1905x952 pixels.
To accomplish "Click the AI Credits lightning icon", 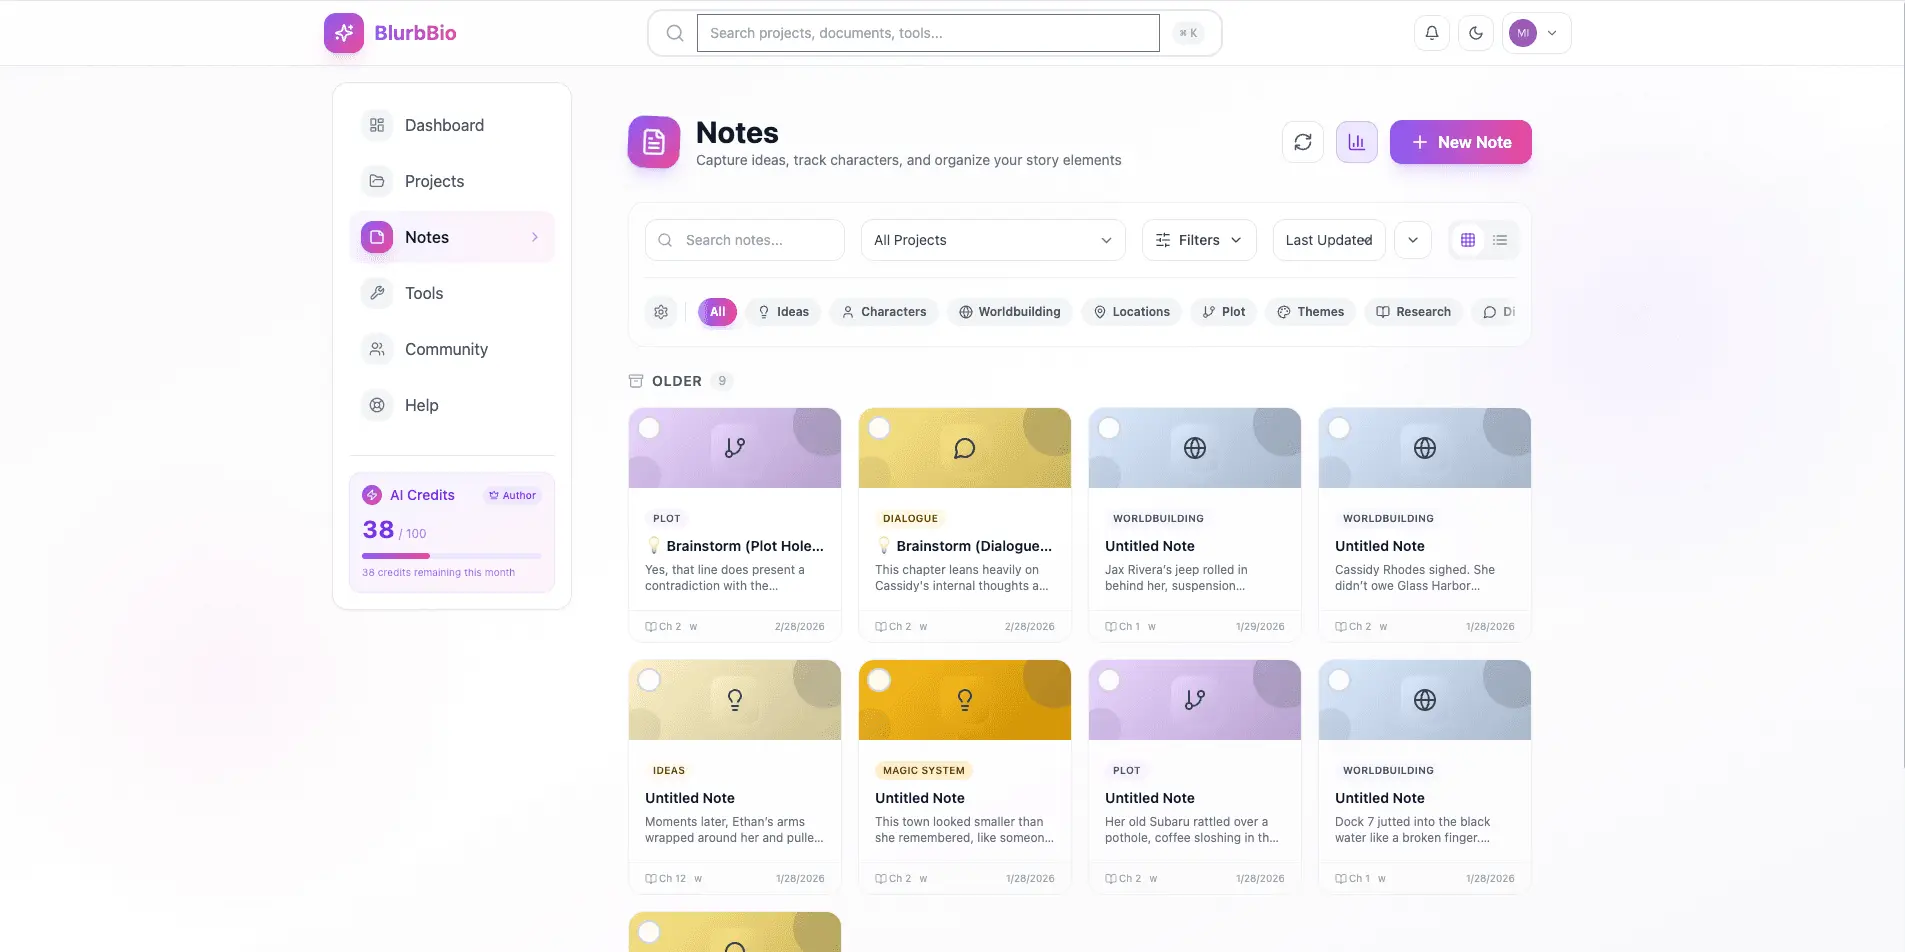I will (372, 495).
